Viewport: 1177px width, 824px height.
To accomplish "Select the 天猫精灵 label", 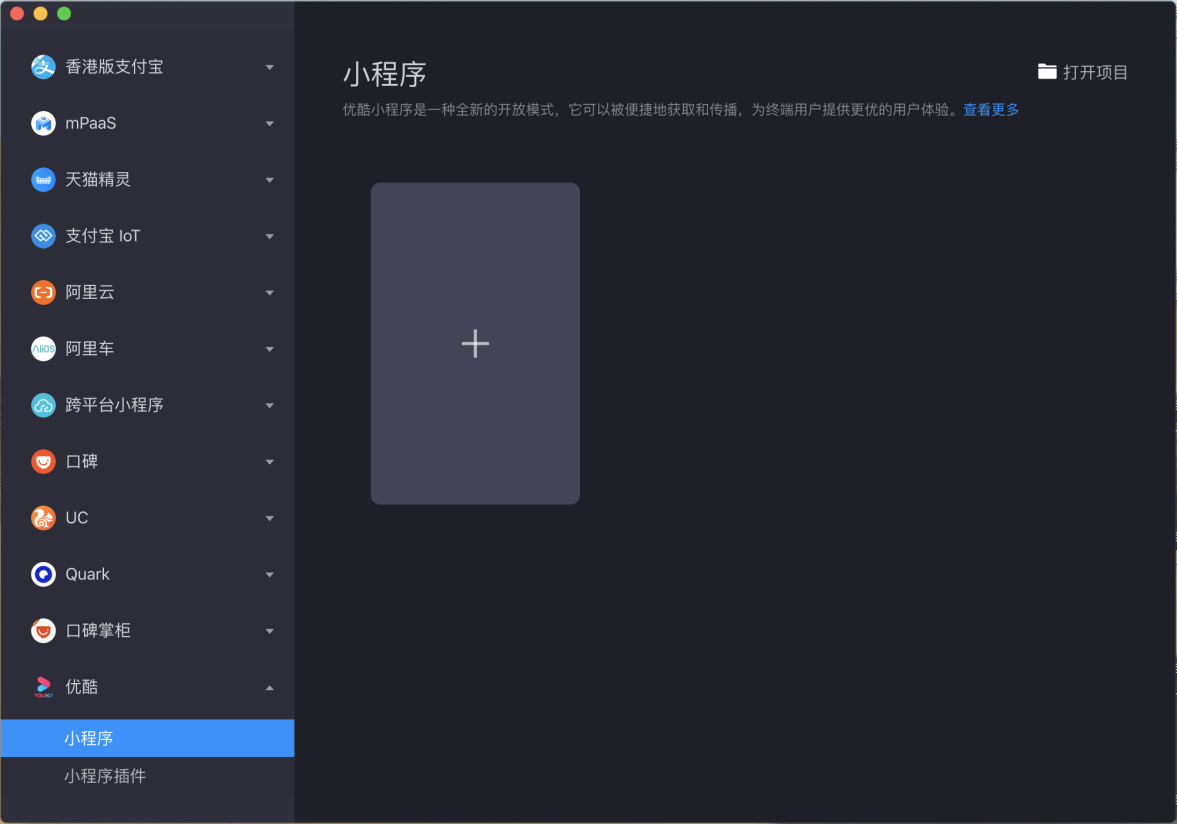I will tap(98, 179).
